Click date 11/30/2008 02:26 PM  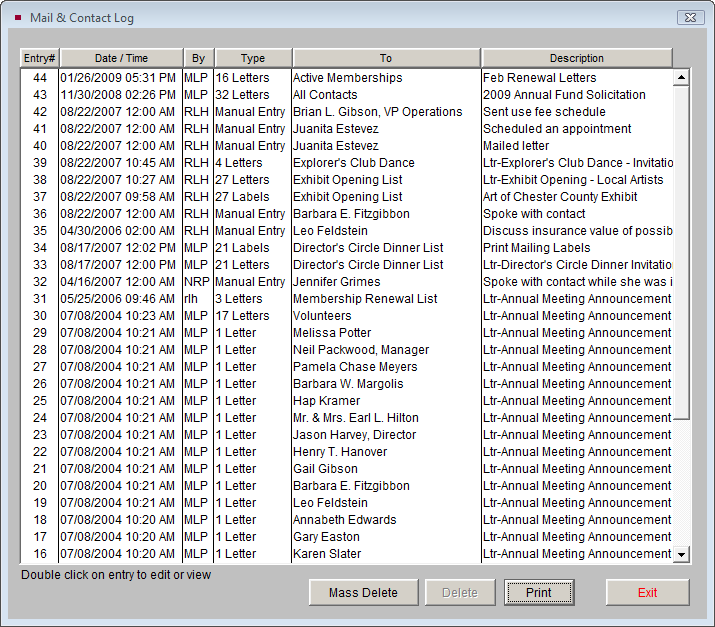click(118, 95)
